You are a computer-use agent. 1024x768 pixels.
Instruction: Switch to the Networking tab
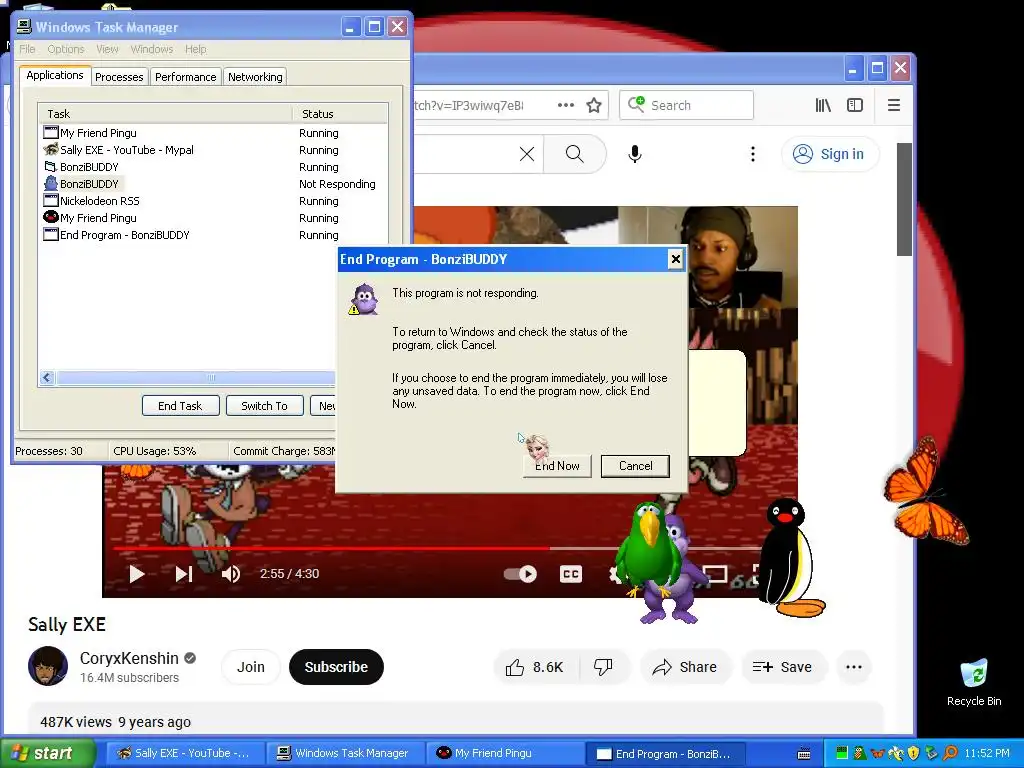point(255,76)
